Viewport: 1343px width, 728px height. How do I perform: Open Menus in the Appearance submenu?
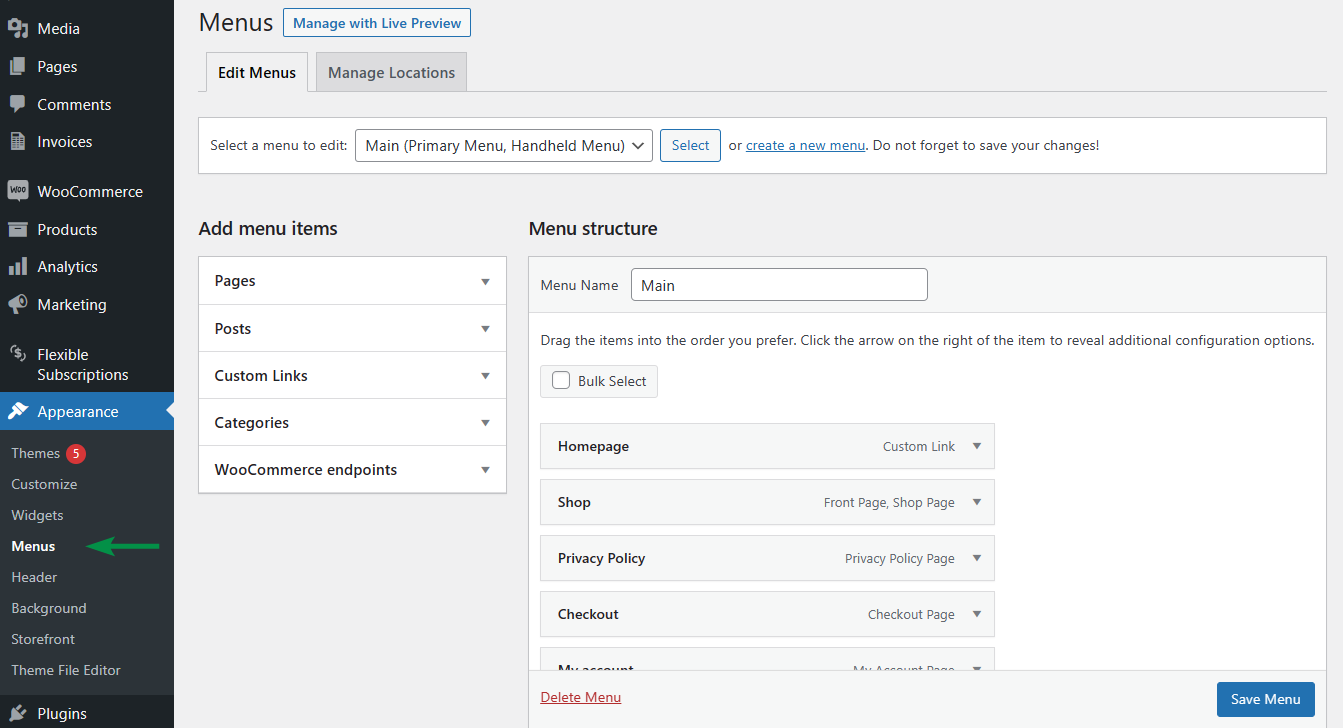(33, 546)
